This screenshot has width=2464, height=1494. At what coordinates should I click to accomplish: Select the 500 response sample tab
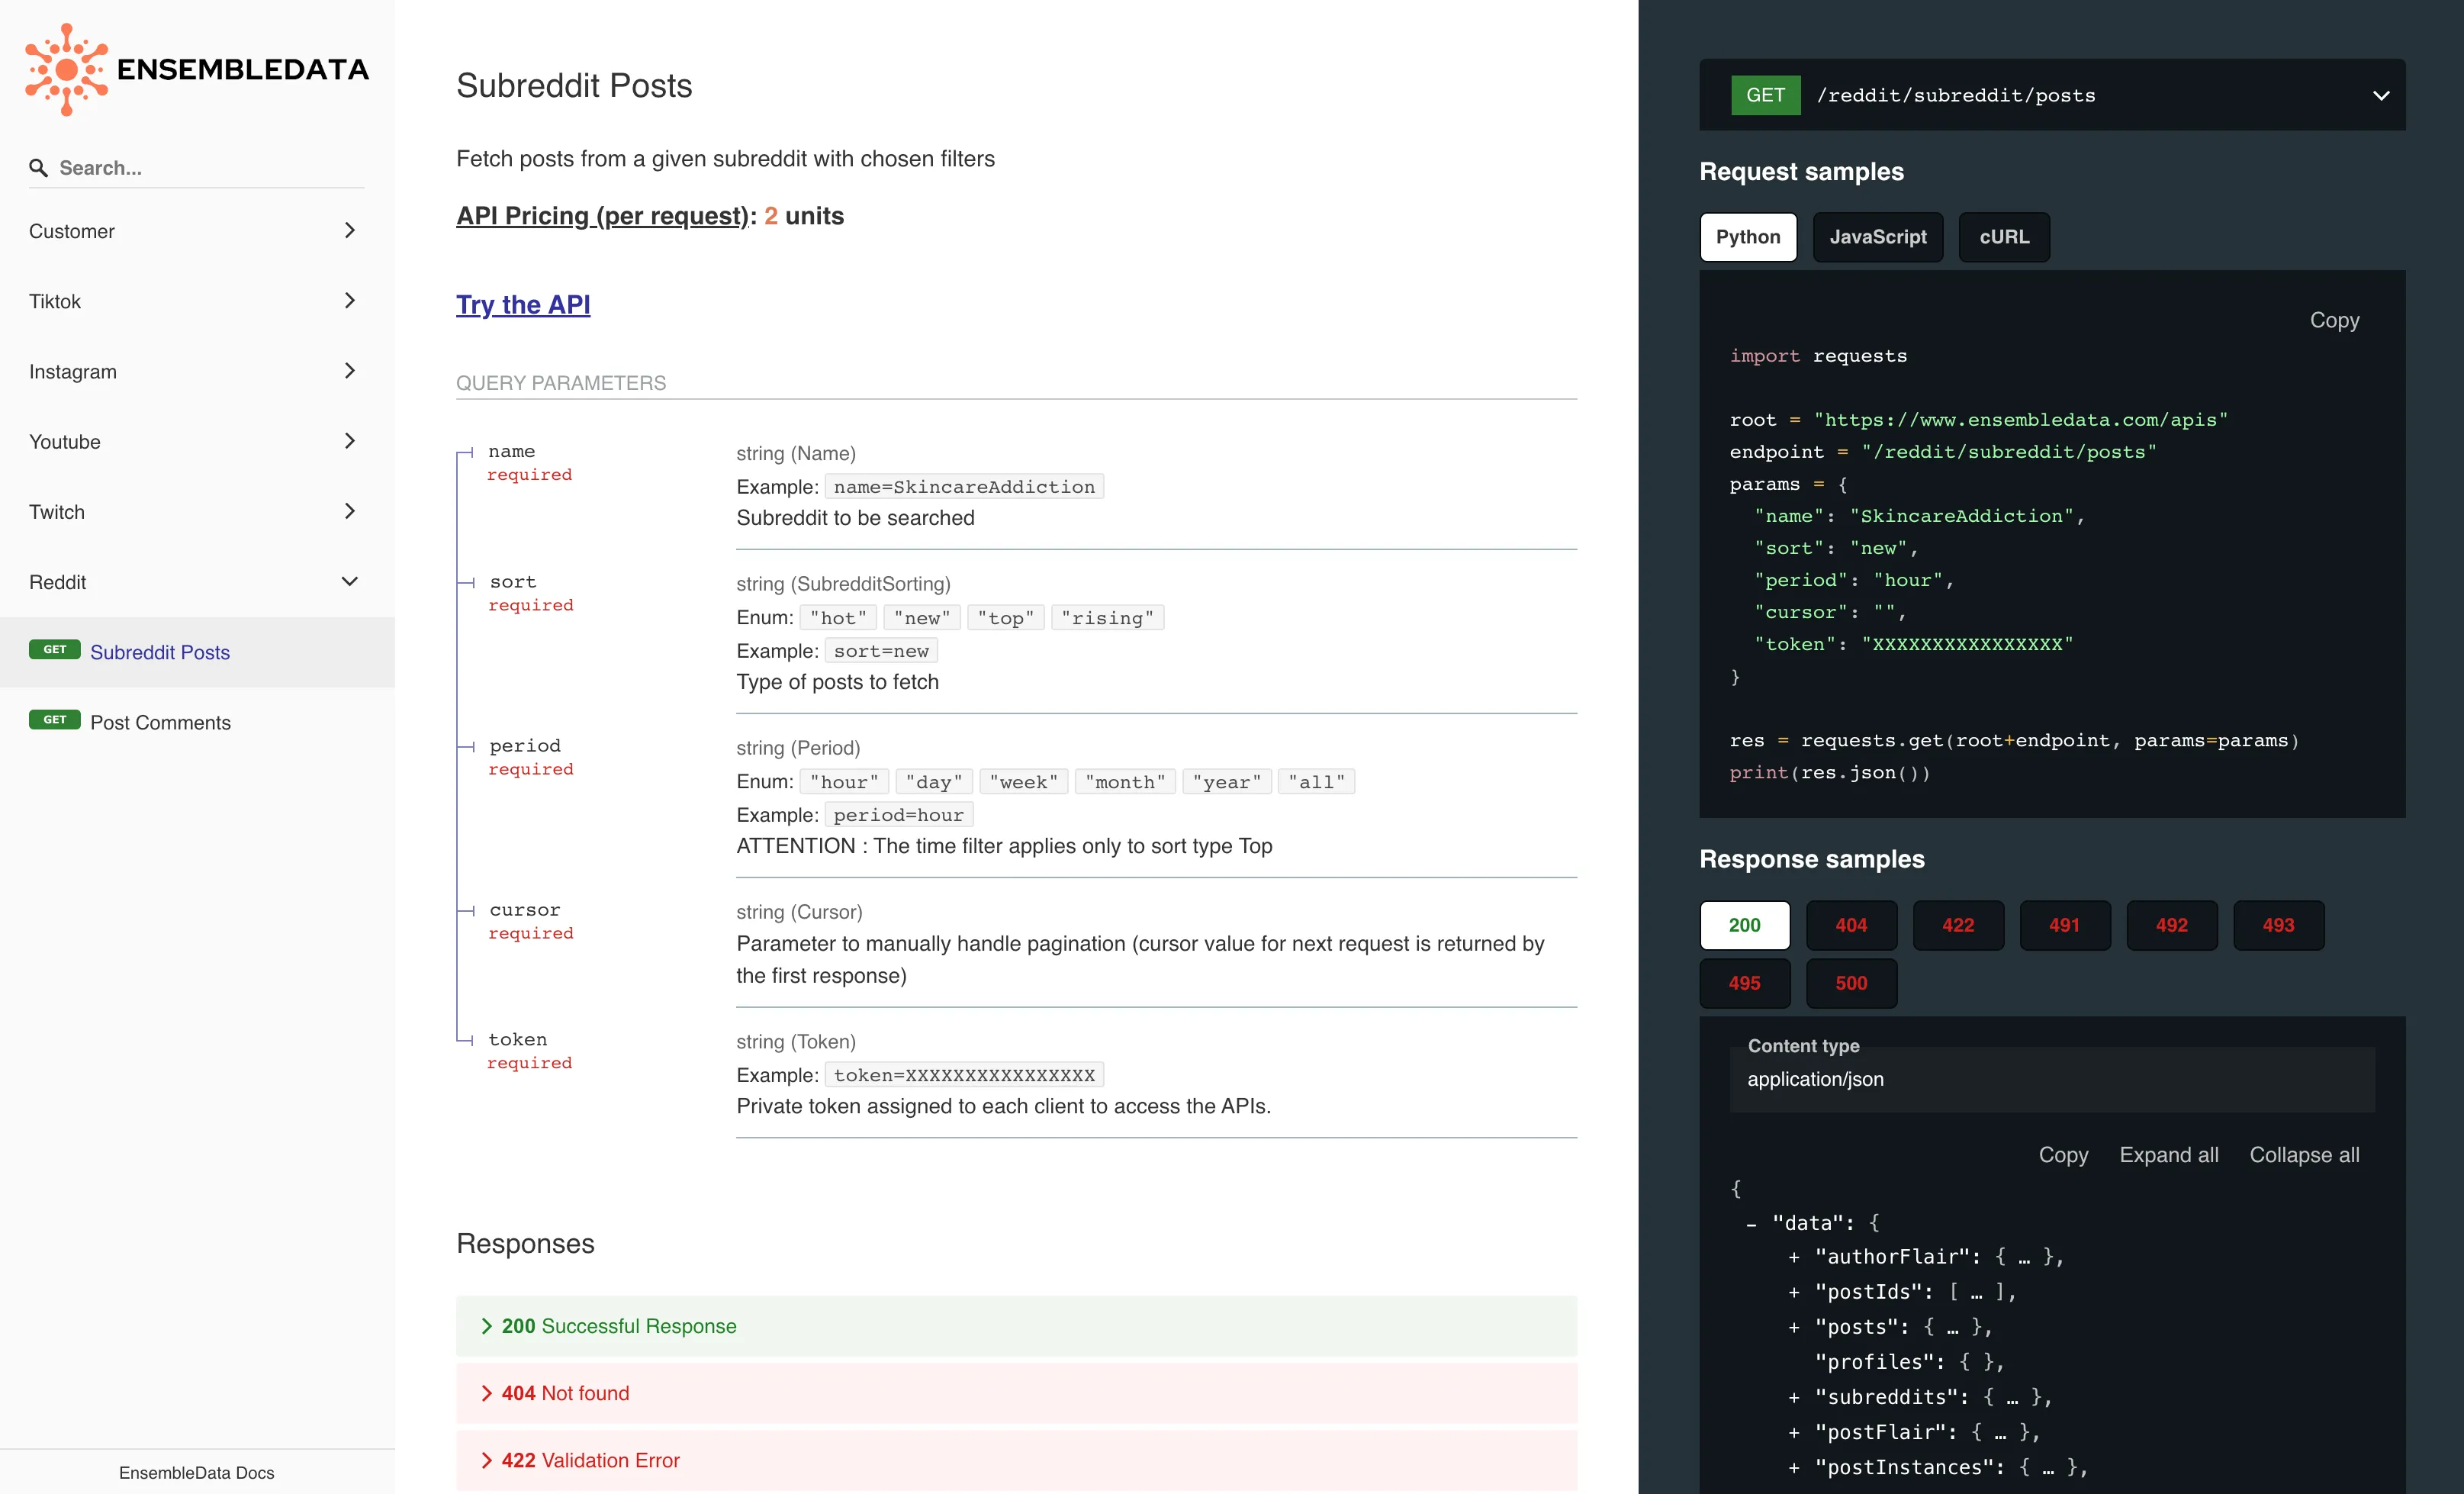[1851, 983]
